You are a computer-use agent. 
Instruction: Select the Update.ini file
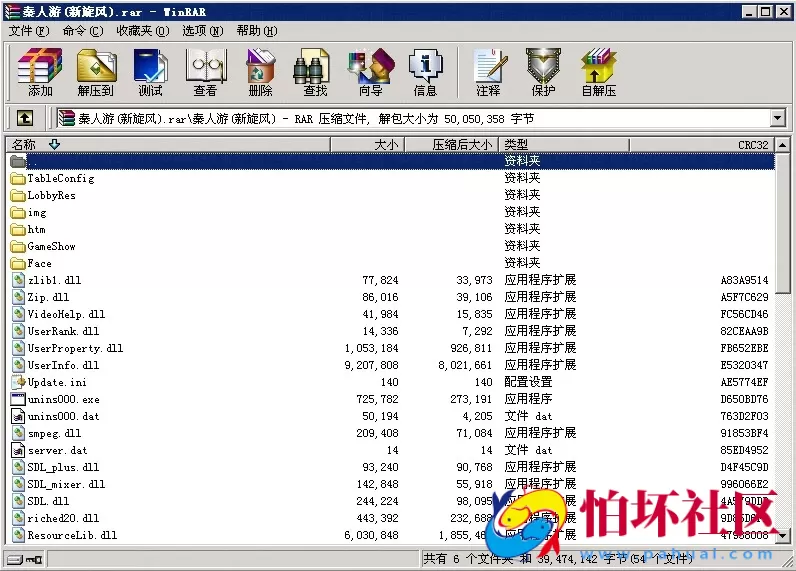[x=49, y=382]
